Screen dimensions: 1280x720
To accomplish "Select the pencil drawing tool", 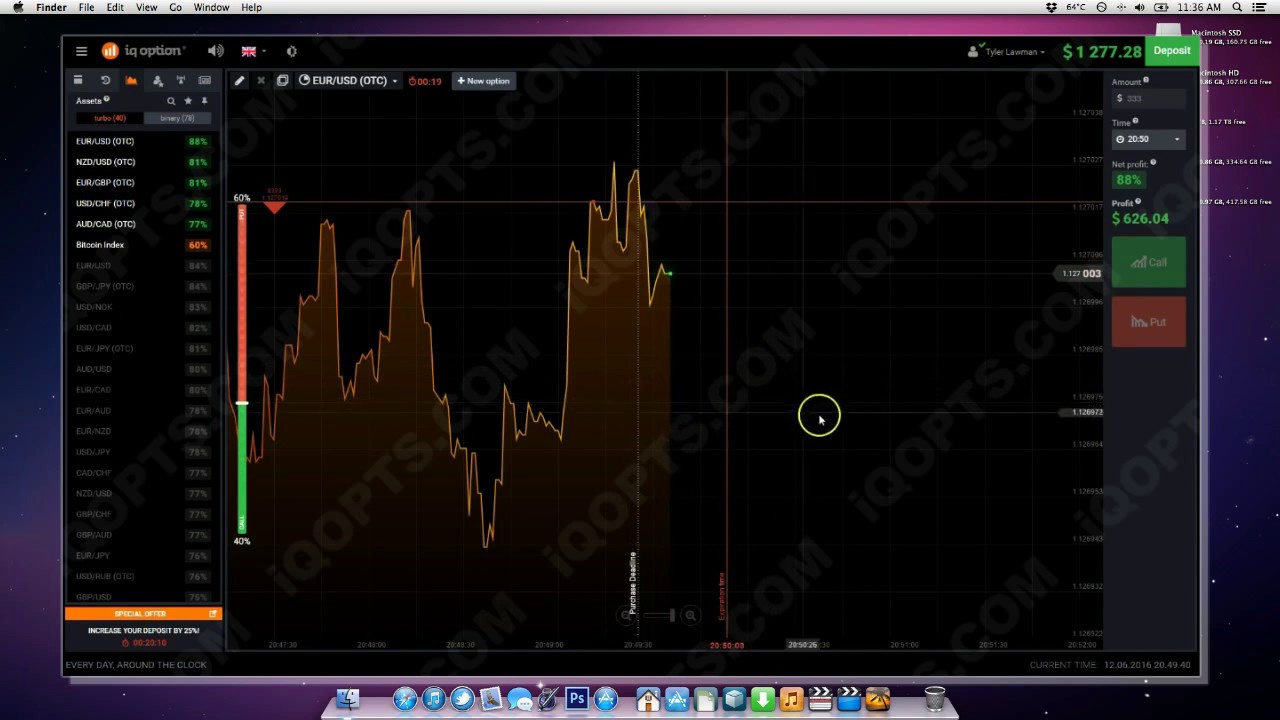I will pyautogui.click(x=239, y=81).
